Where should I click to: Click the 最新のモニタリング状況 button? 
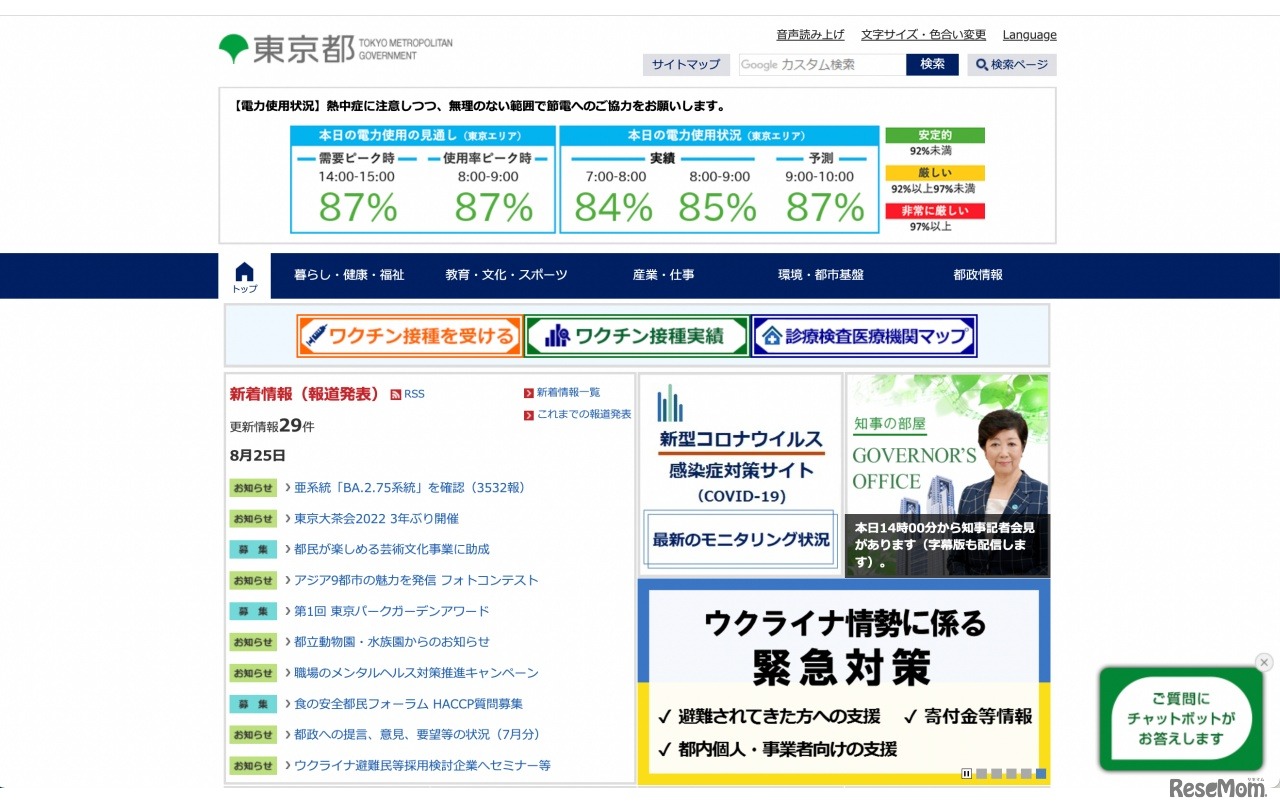click(x=741, y=540)
